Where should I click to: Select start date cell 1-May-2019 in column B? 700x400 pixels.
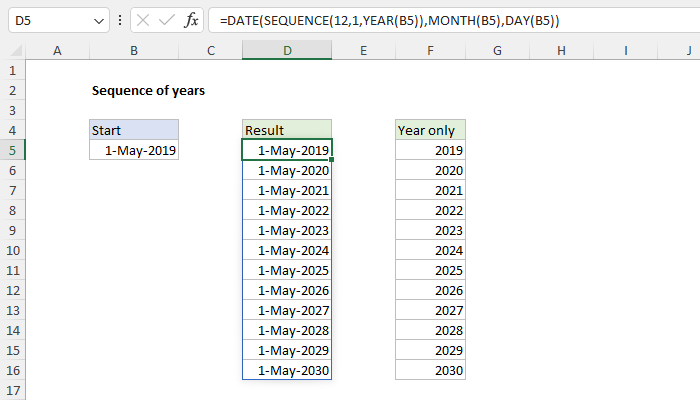tap(134, 150)
